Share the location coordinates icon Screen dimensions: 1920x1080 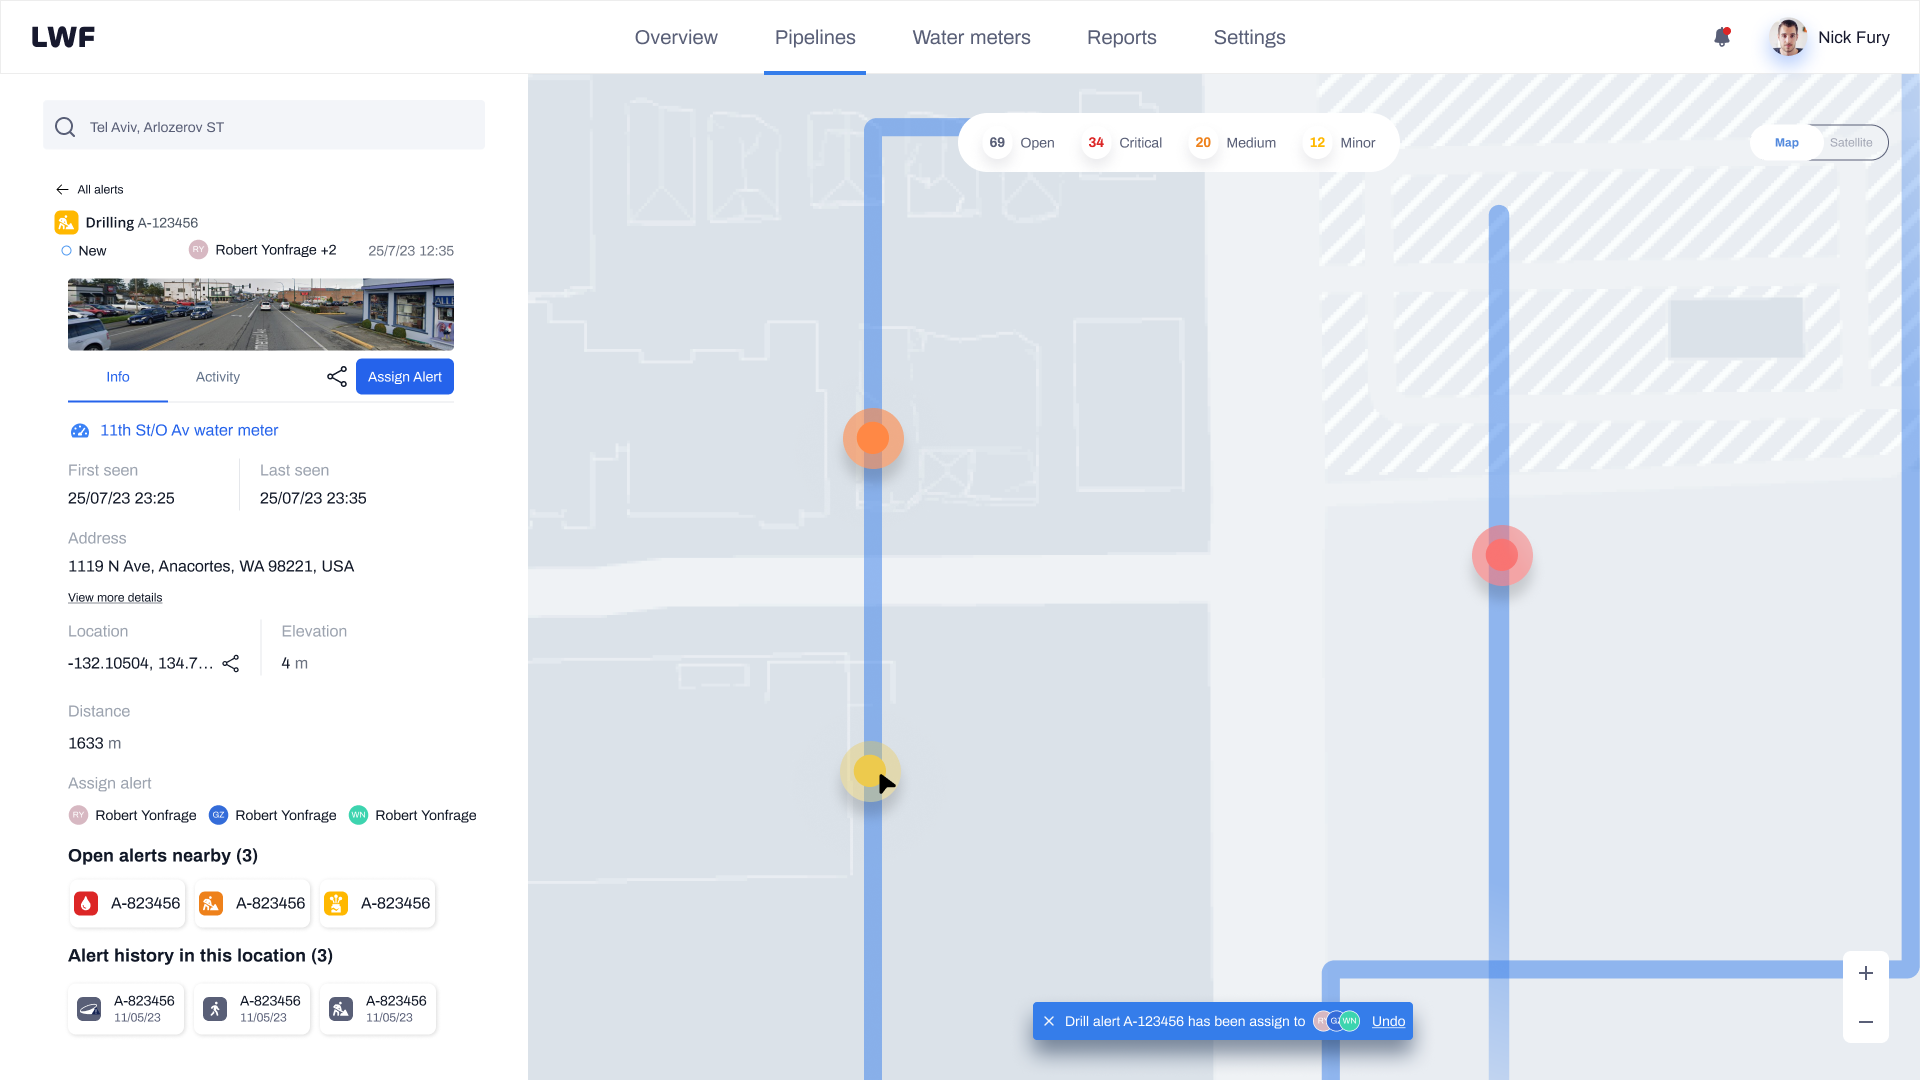pyautogui.click(x=231, y=664)
